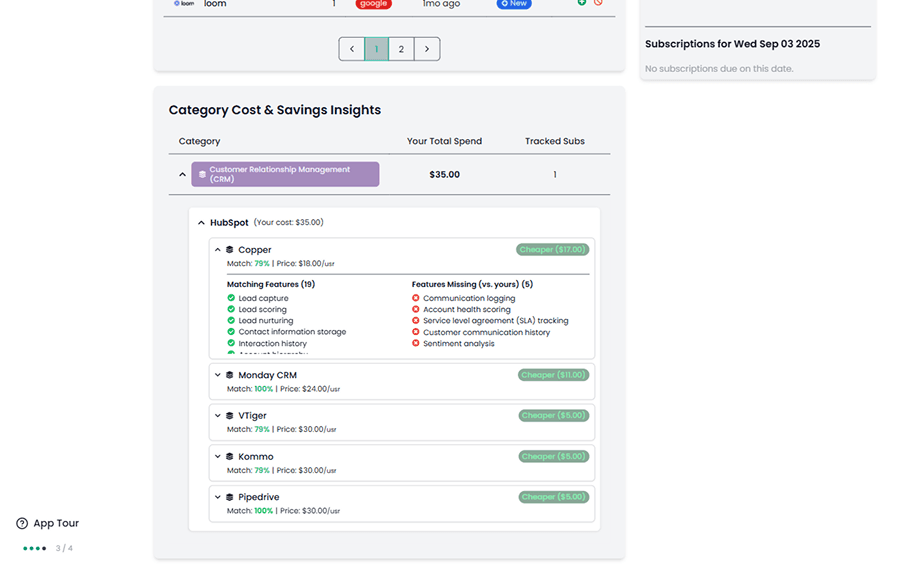Select the current page 1 button
This screenshot has width=900, height=583.
click(x=376, y=49)
